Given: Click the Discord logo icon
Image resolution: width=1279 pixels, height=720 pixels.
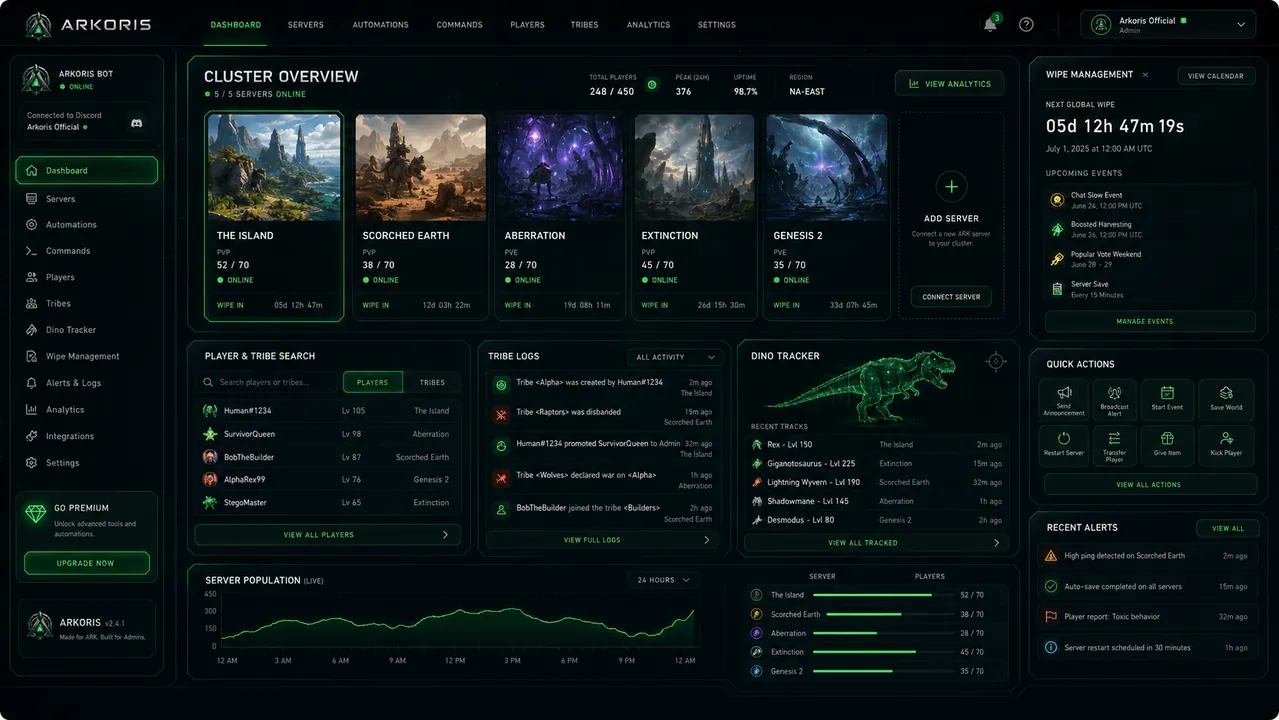Looking at the screenshot, I should 136,123.
